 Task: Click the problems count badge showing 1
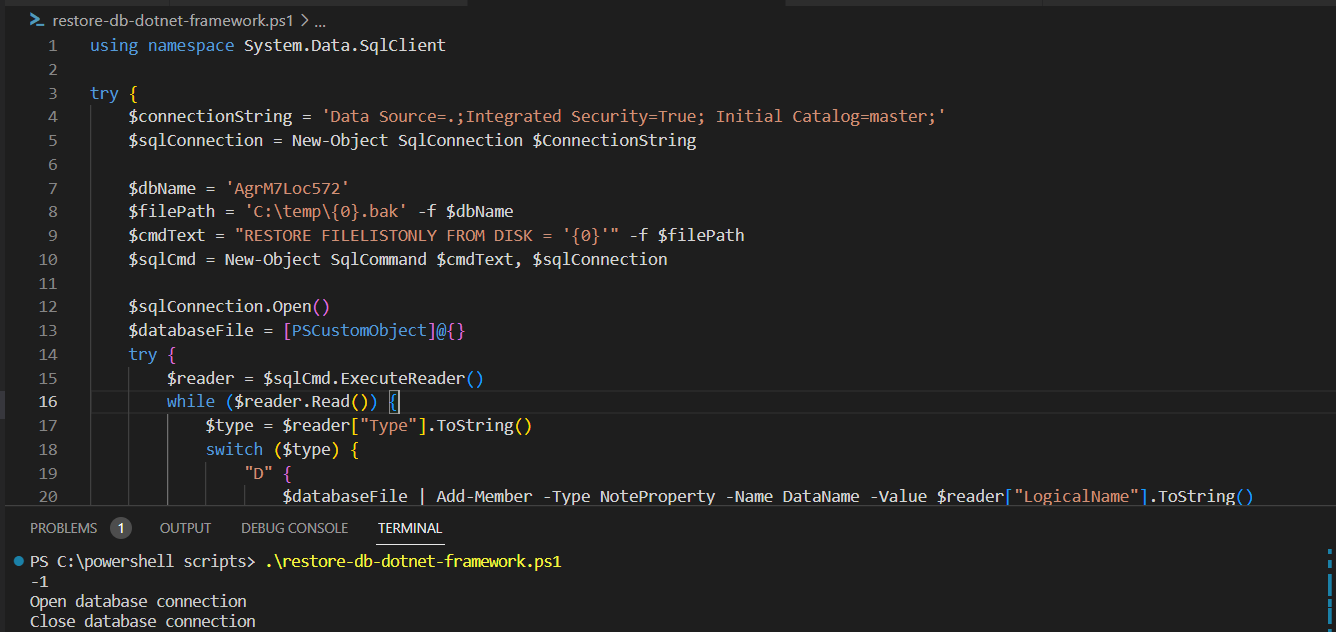coord(121,528)
